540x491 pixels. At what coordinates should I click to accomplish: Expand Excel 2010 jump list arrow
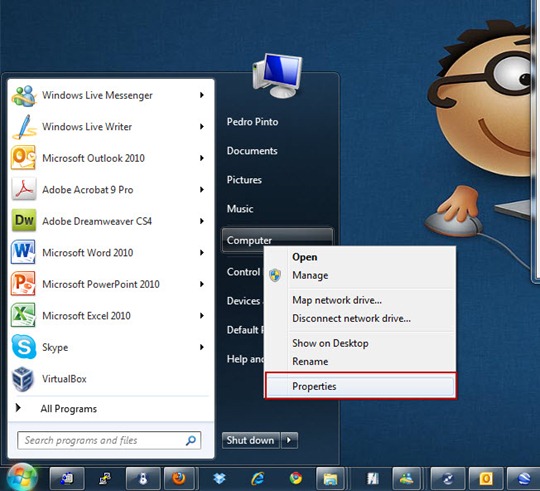202,315
